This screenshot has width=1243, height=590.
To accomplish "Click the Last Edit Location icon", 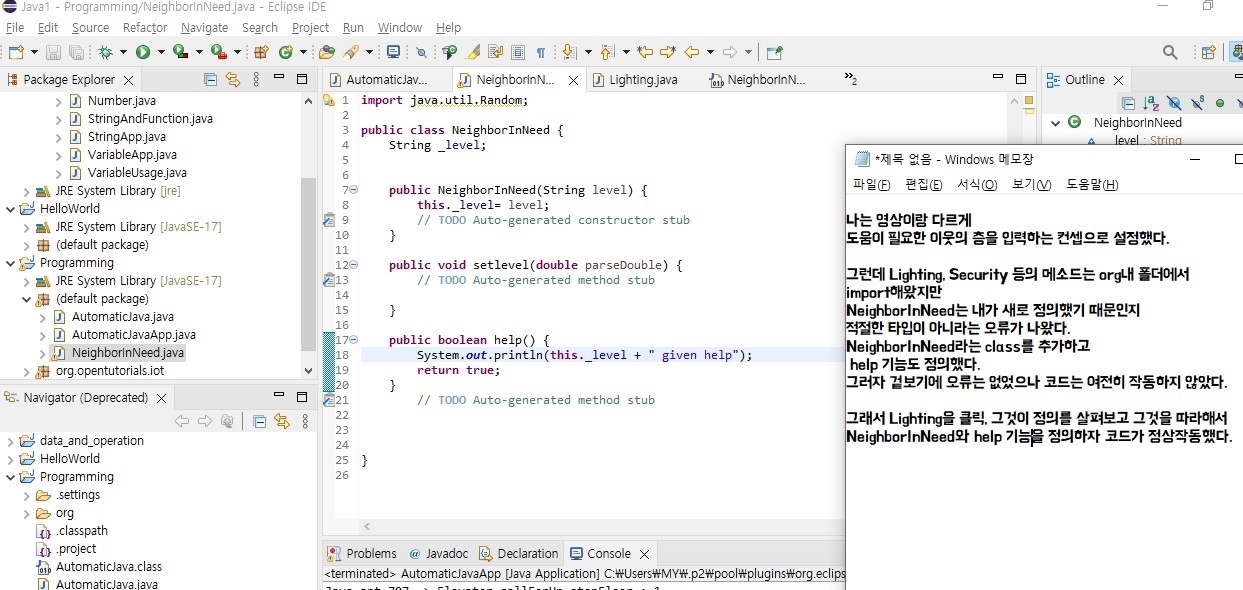I will (x=645, y=52).
